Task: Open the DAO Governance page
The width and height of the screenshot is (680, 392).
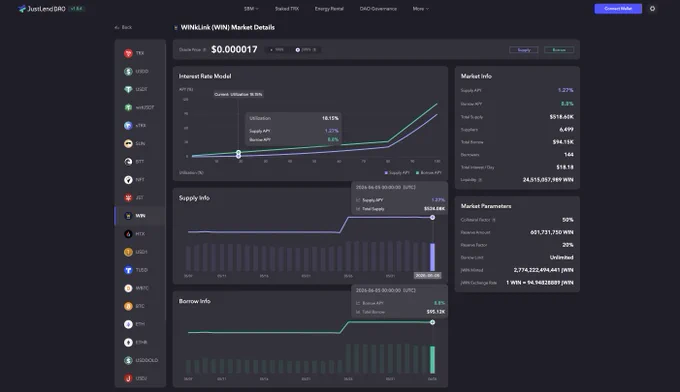Action: [378, 9]
